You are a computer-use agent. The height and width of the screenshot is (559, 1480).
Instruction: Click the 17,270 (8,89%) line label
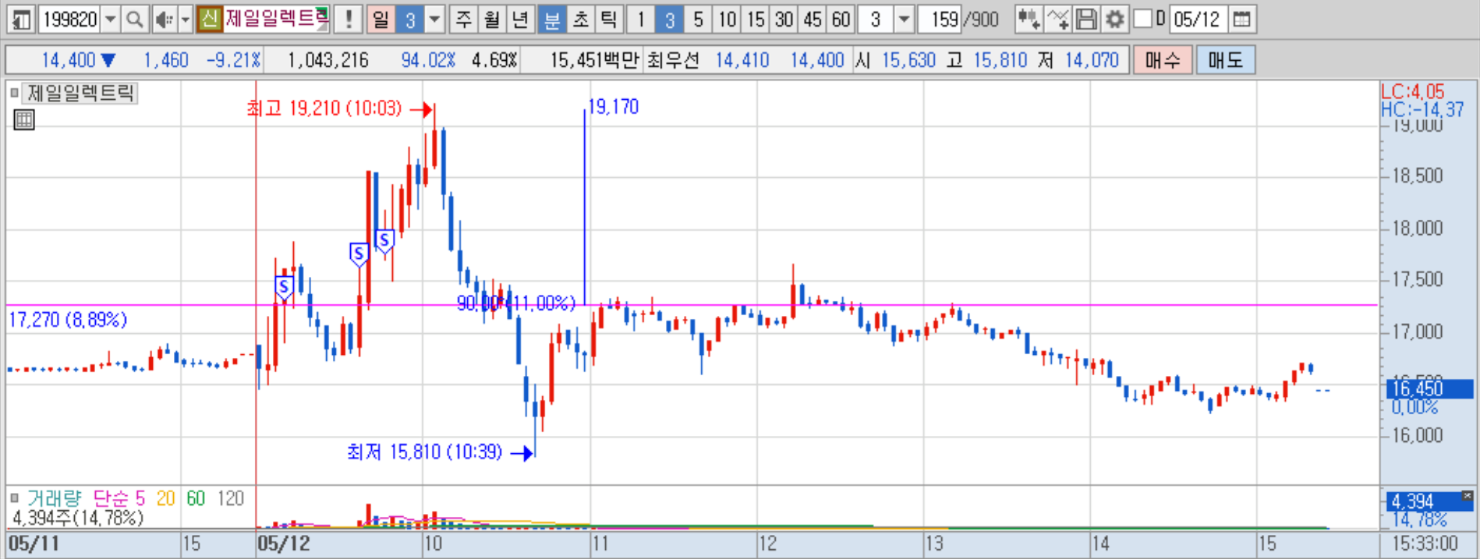68,320
